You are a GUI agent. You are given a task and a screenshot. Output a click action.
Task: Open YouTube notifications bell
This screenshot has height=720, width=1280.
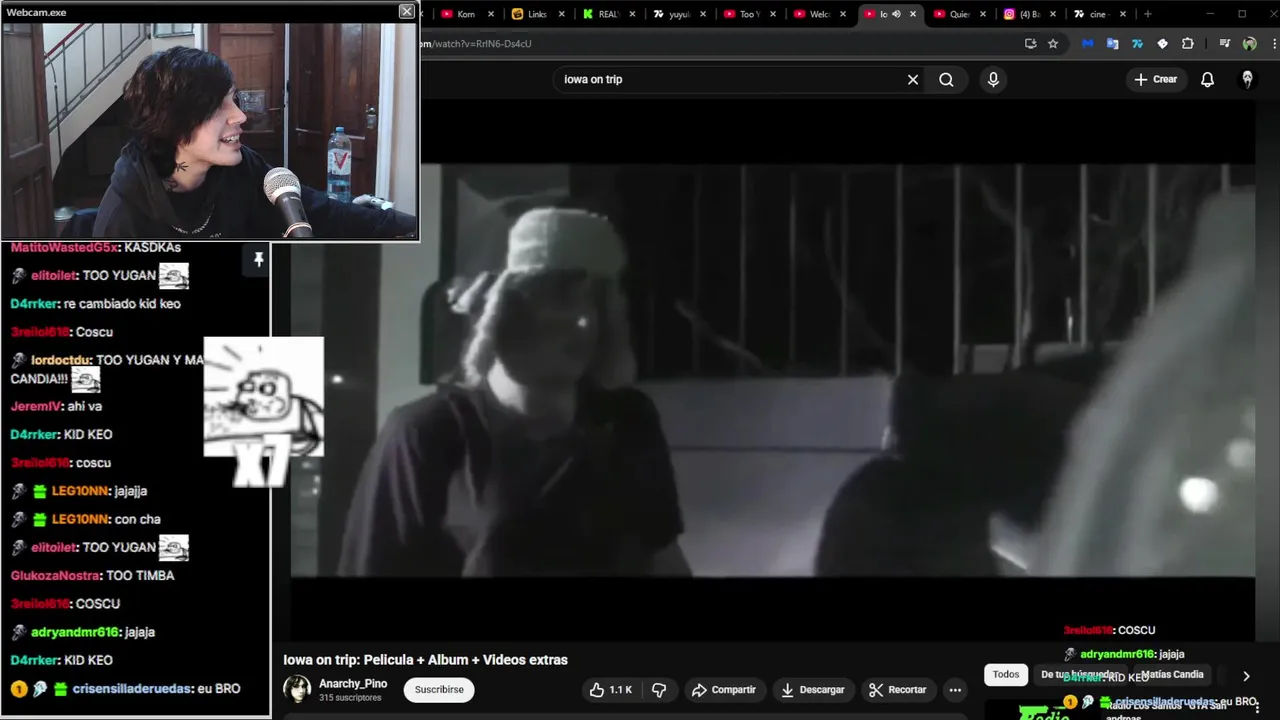pyautogui.click(x=1207, y=79)
